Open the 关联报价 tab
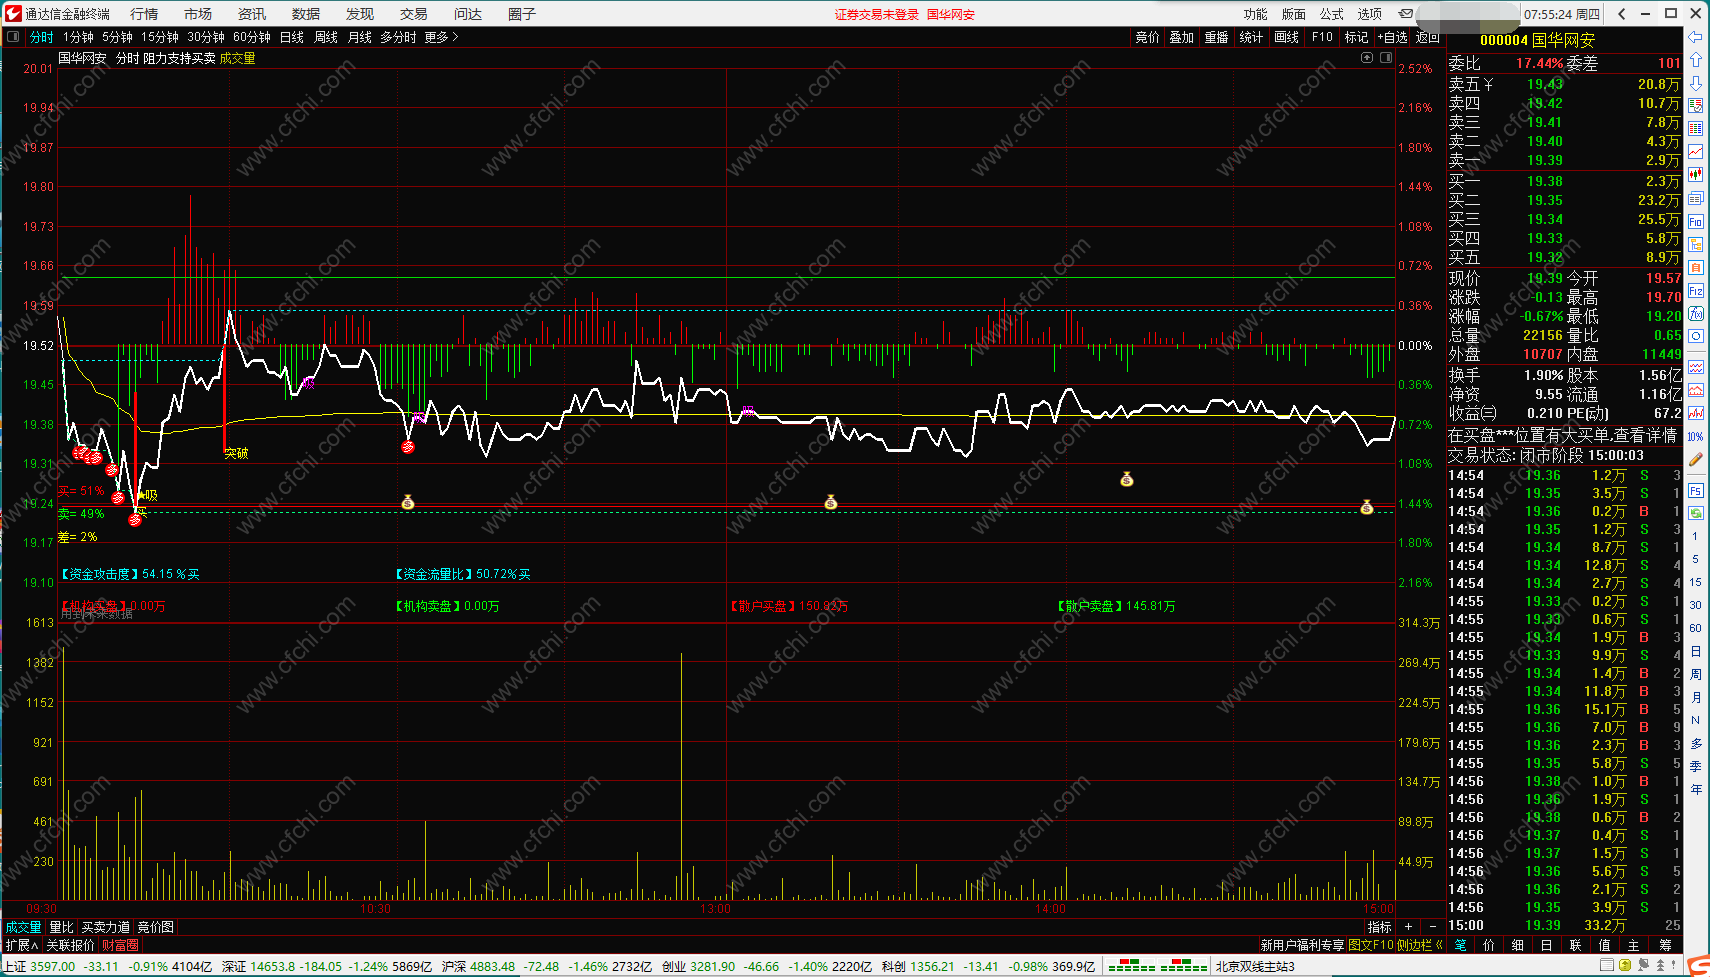 [x=70, y=945]
